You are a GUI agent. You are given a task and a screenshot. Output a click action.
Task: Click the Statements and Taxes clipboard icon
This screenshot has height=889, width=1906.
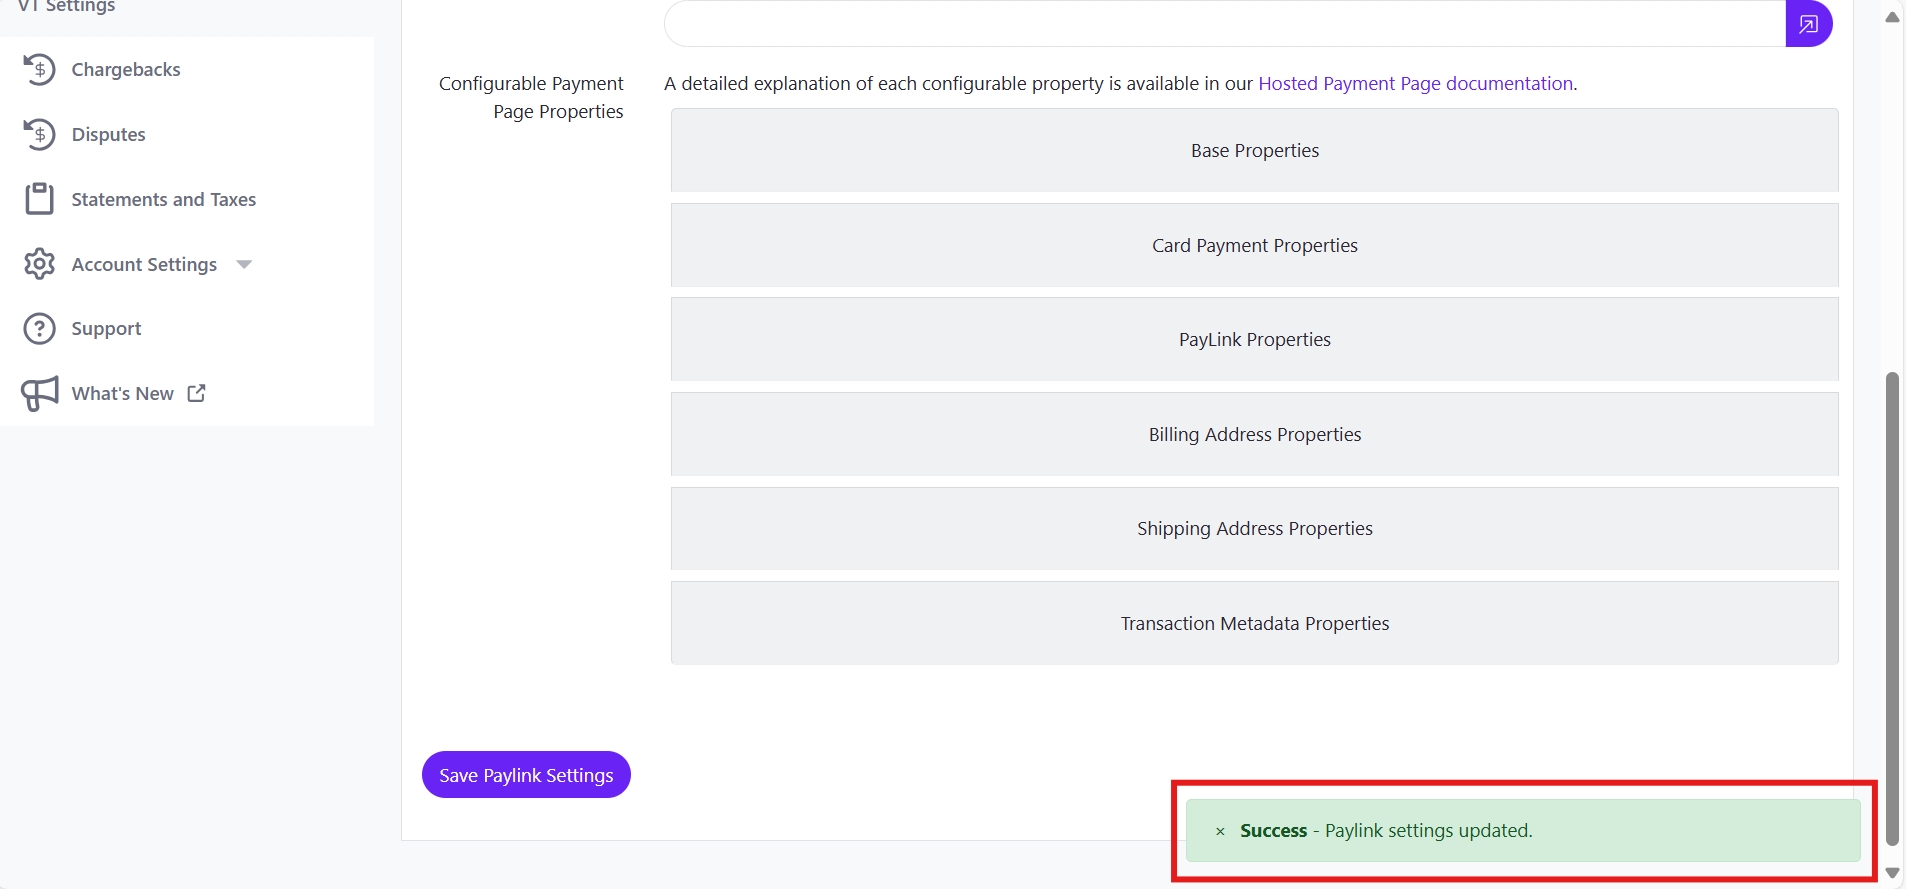[39, 199]
